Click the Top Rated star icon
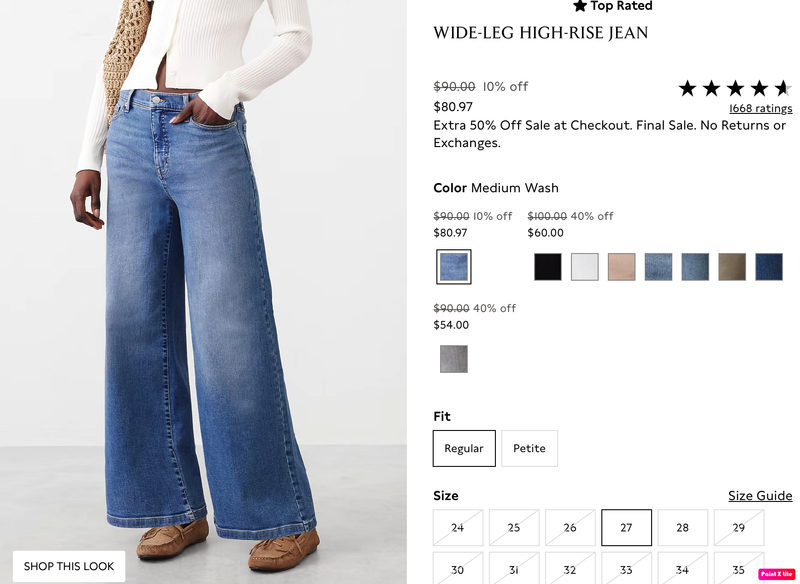This screenshot has height=584, width=800. coord(580,6)
